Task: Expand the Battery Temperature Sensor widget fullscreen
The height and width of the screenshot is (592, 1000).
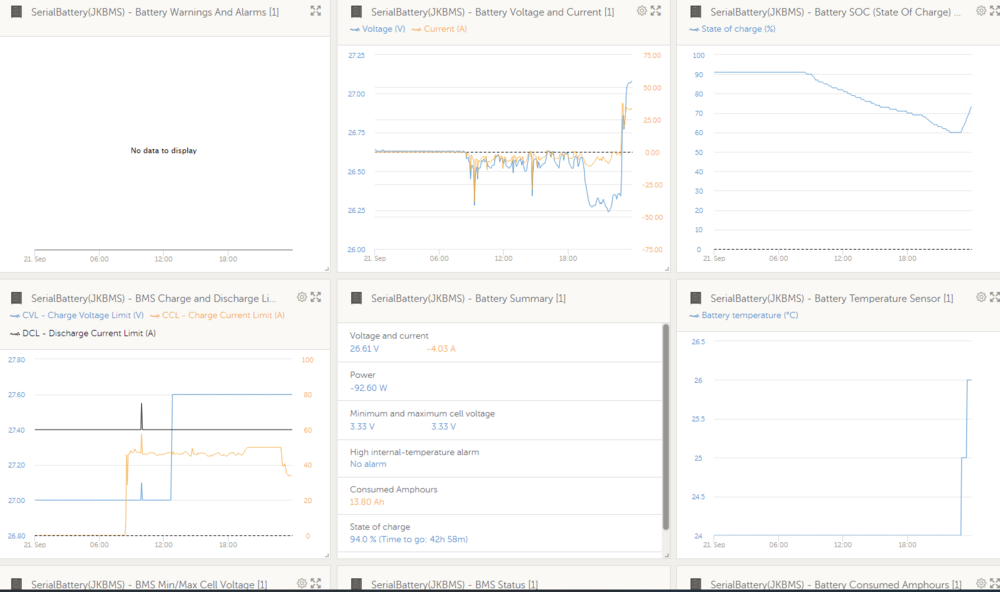Action: (995, 297)
